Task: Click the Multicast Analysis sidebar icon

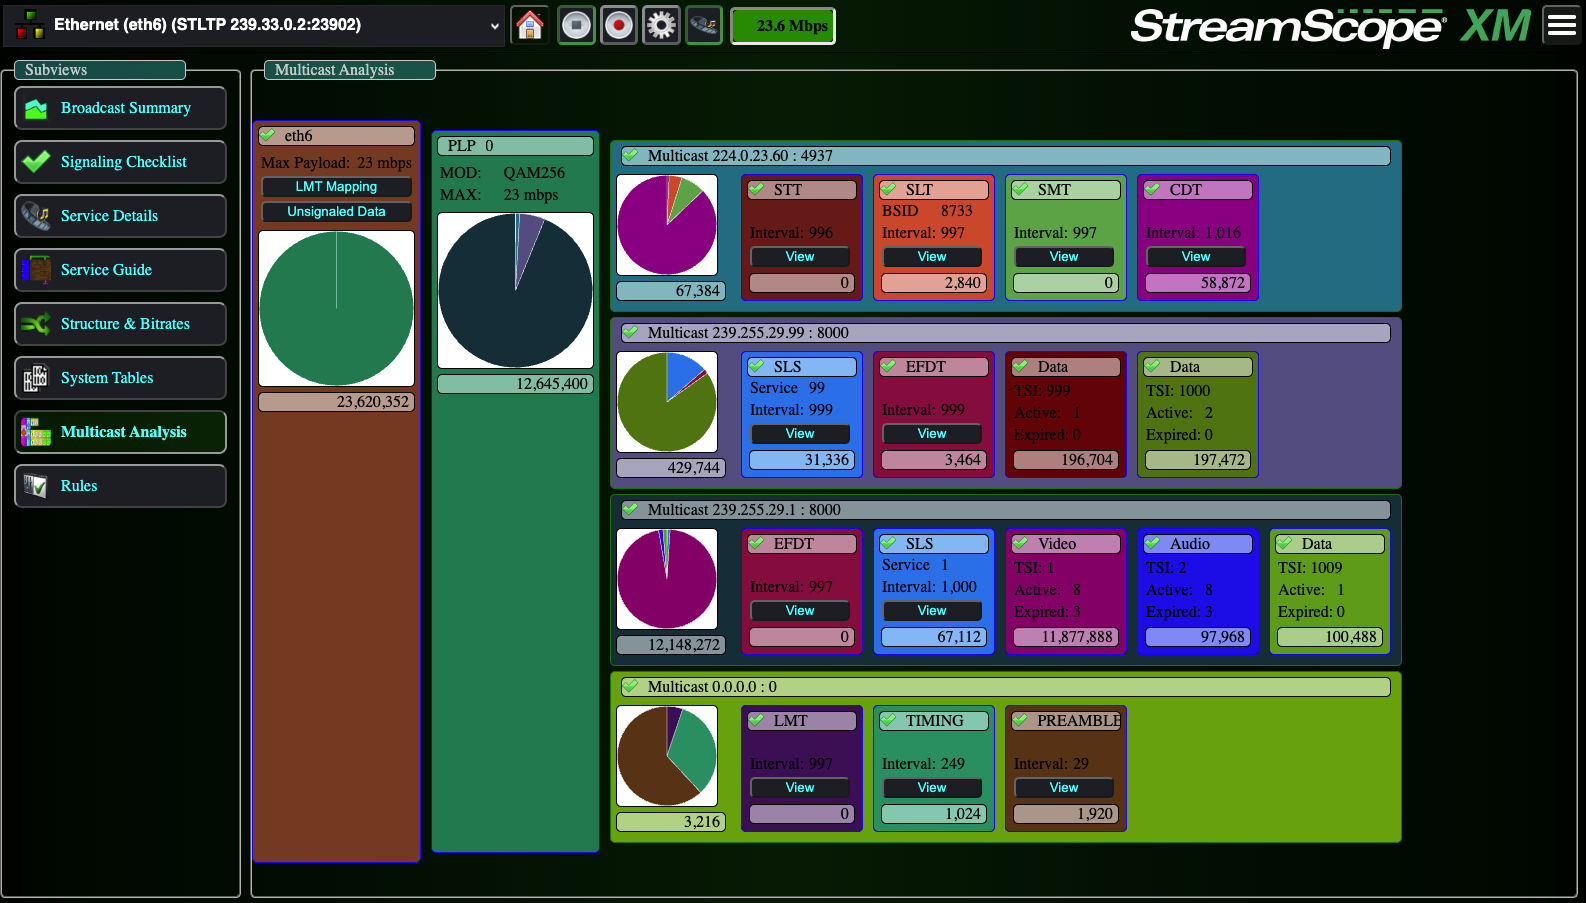Action: tap(37, 432)
